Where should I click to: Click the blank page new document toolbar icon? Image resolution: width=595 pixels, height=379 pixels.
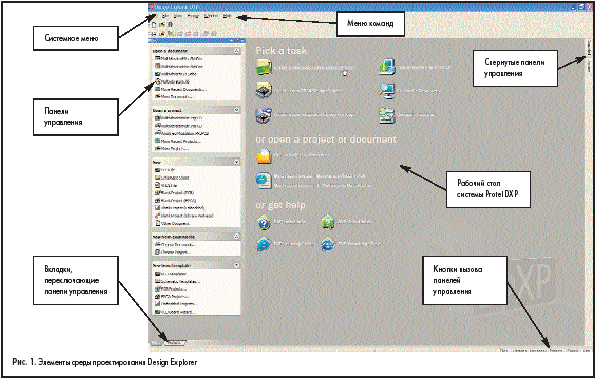click(x=154, y=25)
